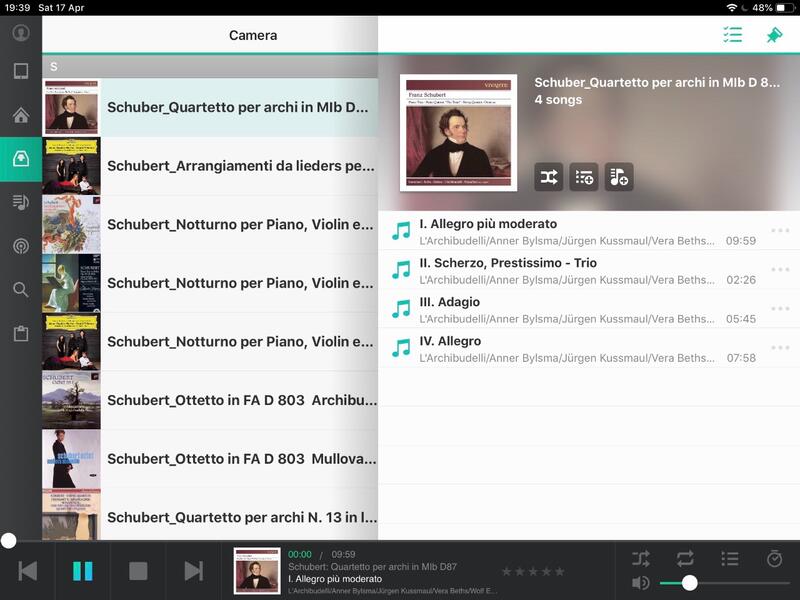Open the multi-select checklist icon
This screenshot has width=800, height=600.
[733, 35]
